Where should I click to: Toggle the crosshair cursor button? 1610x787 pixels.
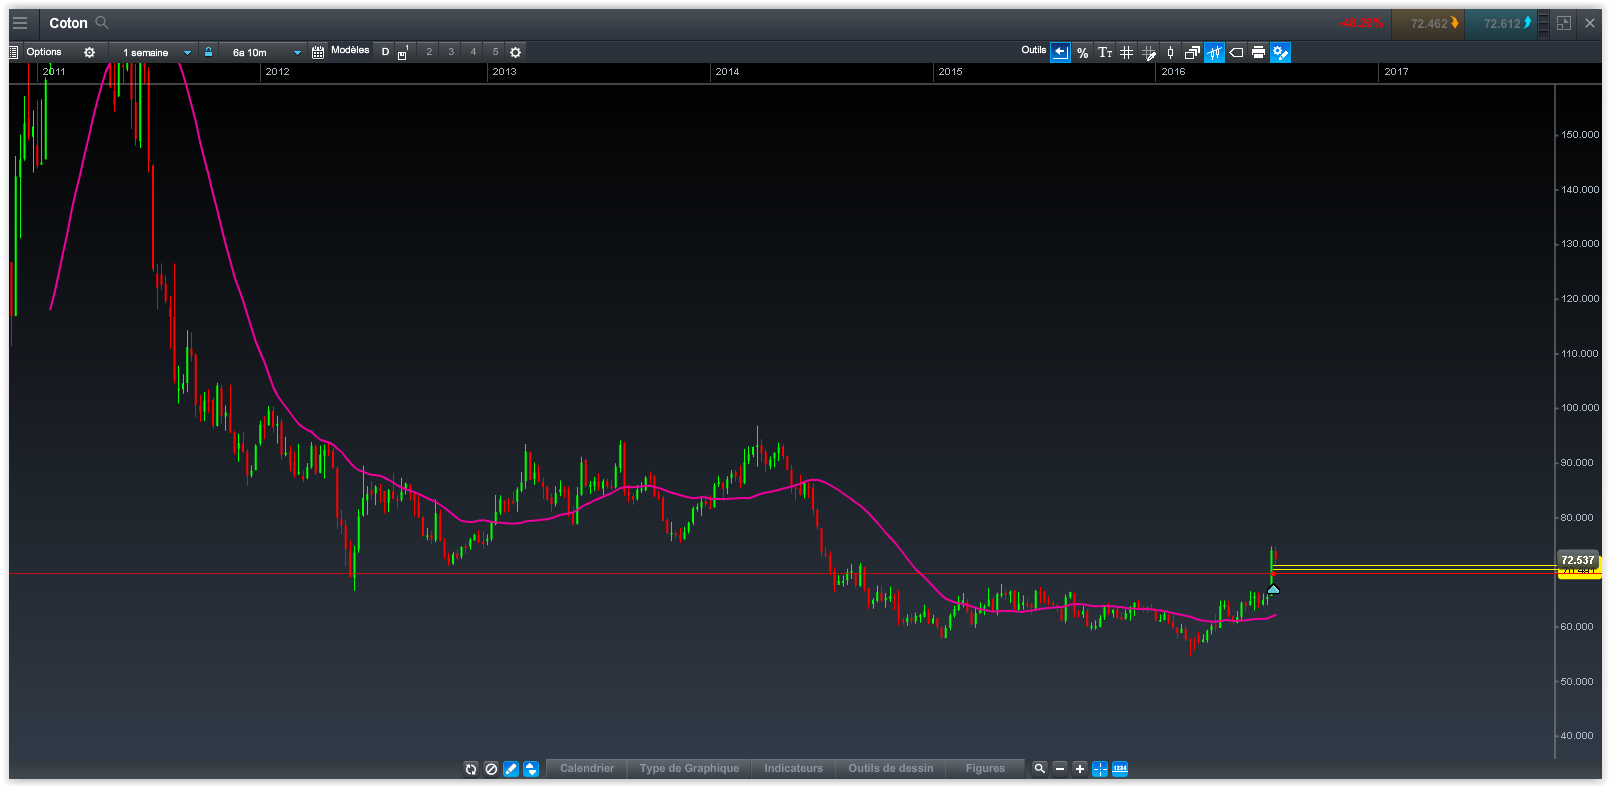coord(1100,769)
